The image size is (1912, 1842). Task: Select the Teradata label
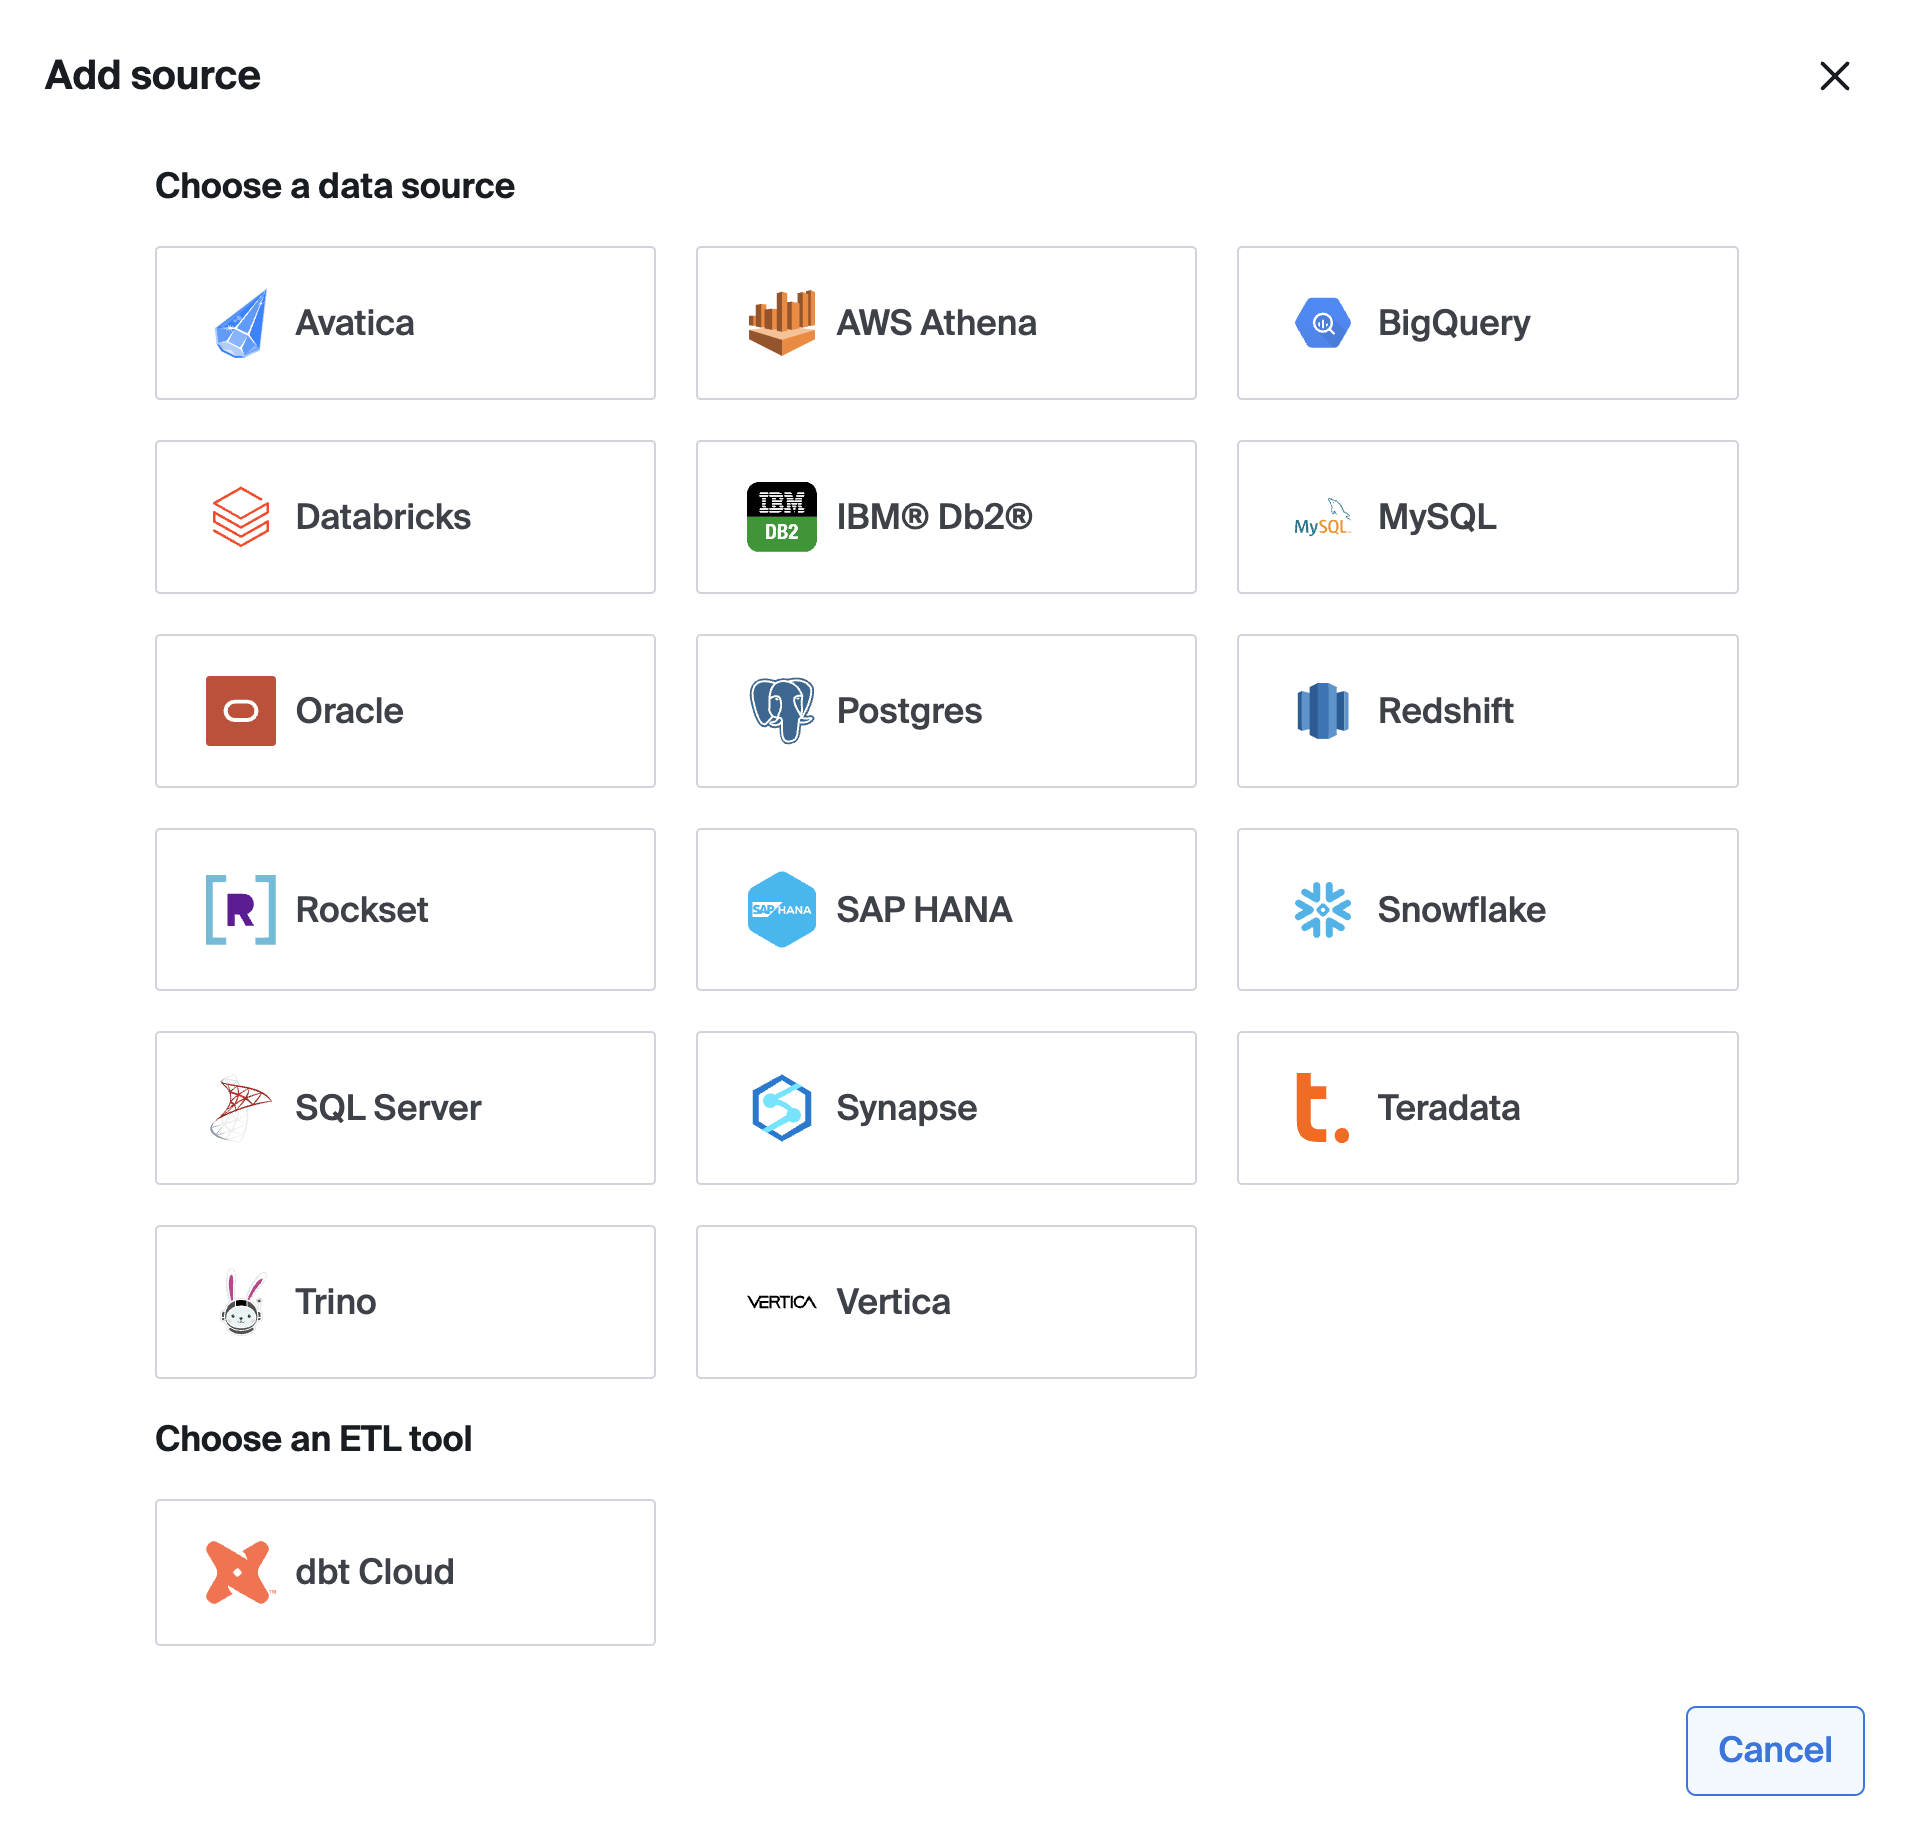(x=1448, y=1108)
